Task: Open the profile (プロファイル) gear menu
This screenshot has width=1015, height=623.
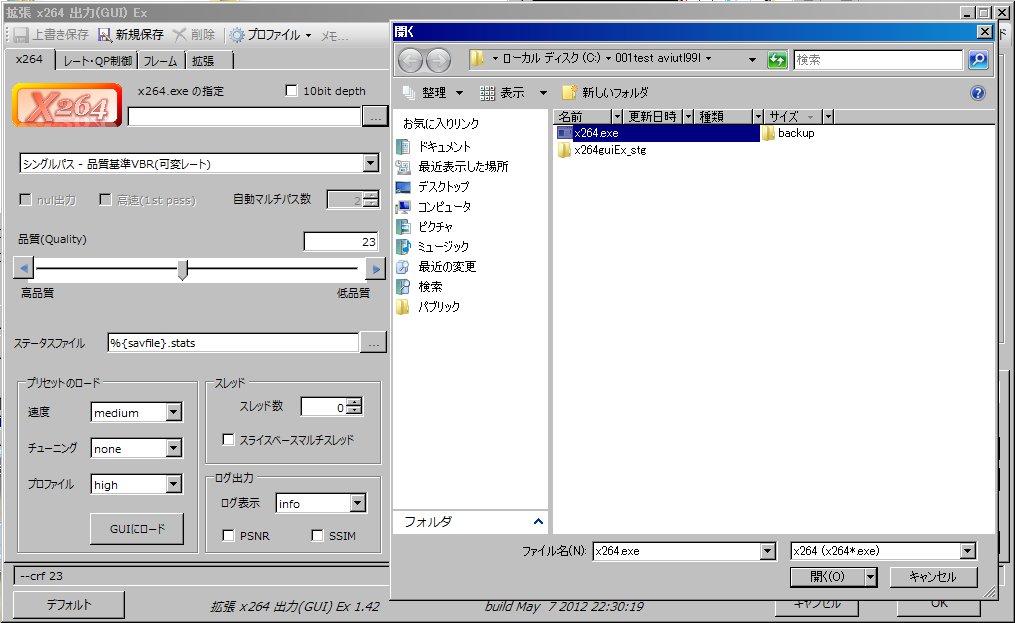Action: 271,35
